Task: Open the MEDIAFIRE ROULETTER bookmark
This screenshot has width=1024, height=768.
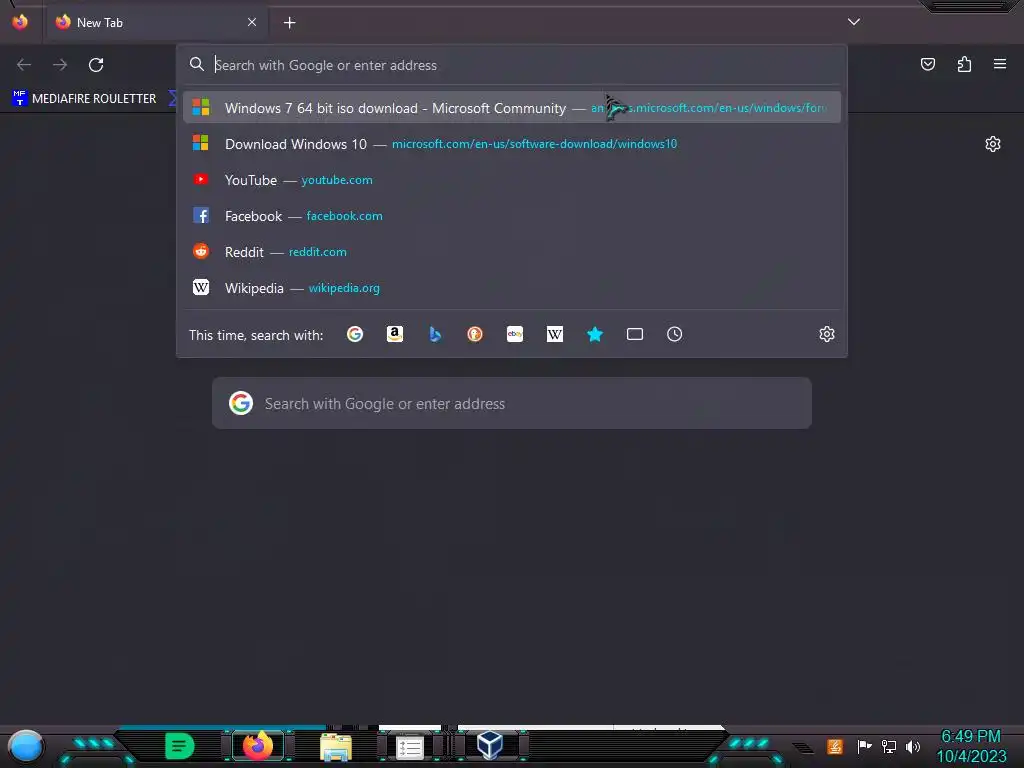Action: (84, 99)
